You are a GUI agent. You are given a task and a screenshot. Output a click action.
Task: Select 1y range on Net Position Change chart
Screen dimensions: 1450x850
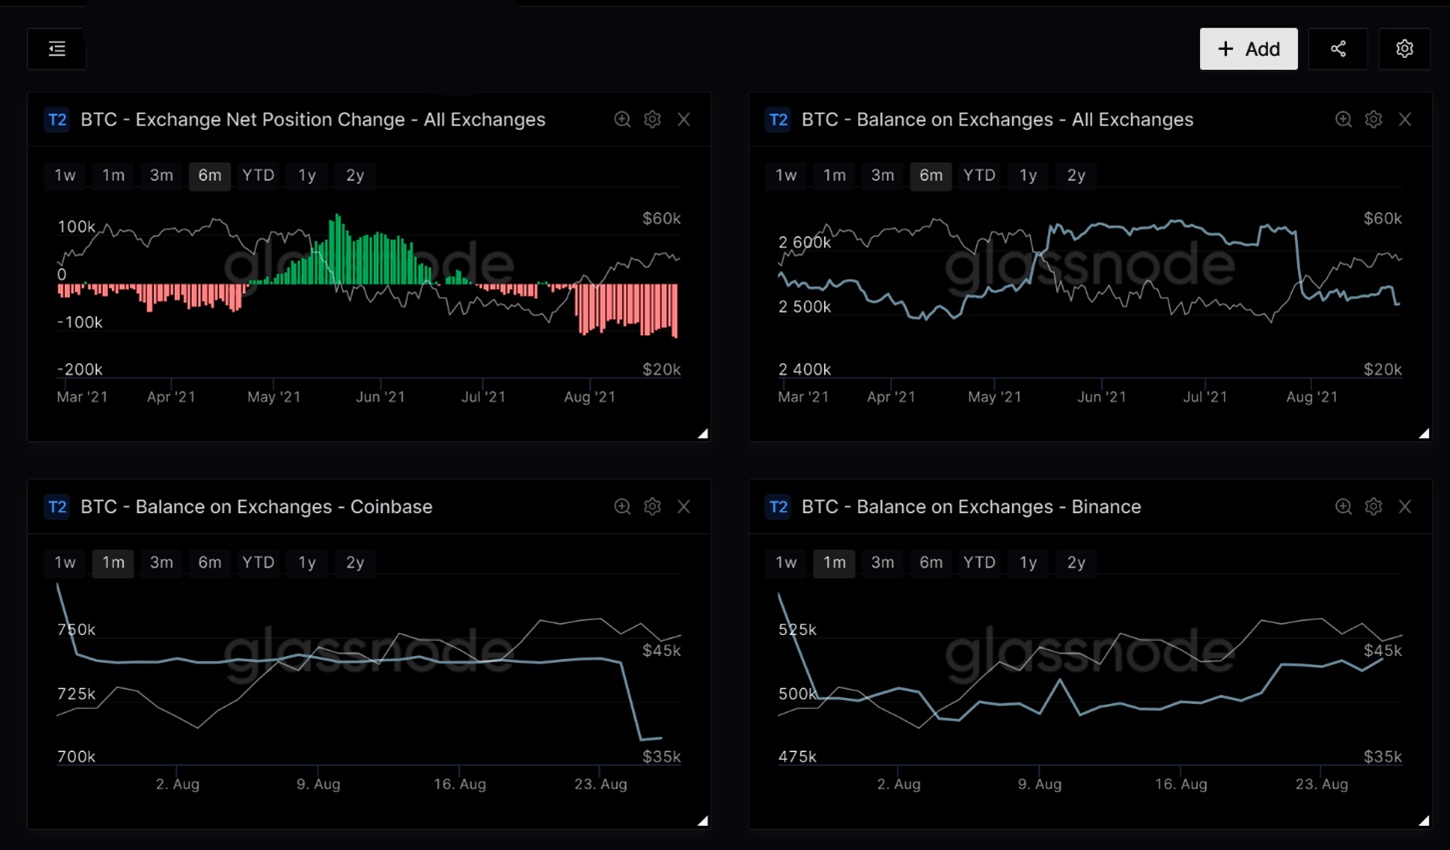[307, 175]
